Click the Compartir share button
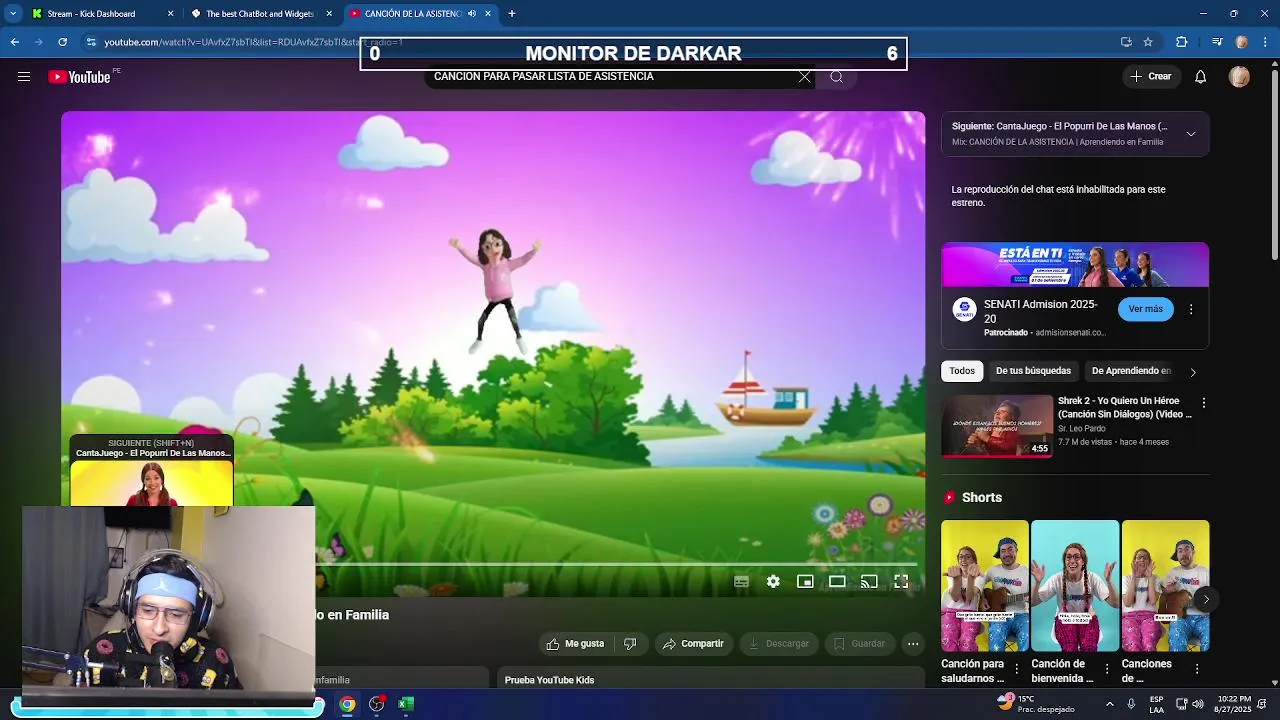 coord(692,644)
